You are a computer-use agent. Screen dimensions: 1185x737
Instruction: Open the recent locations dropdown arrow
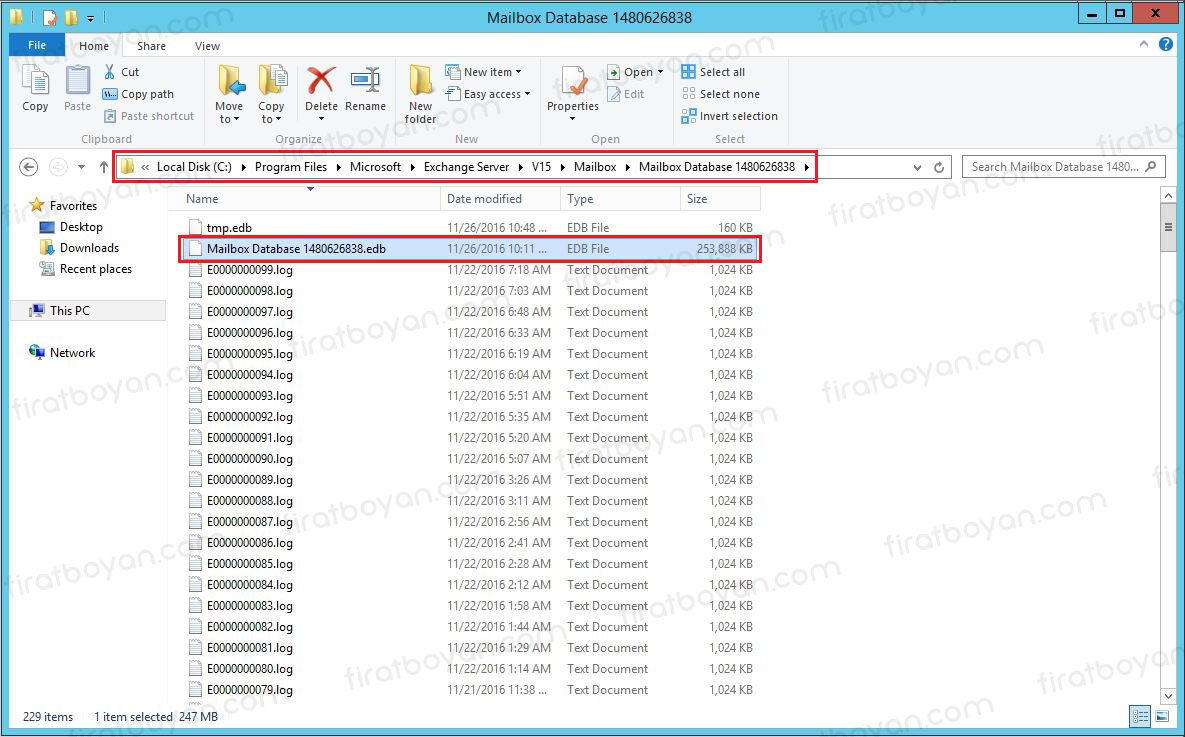82,167
